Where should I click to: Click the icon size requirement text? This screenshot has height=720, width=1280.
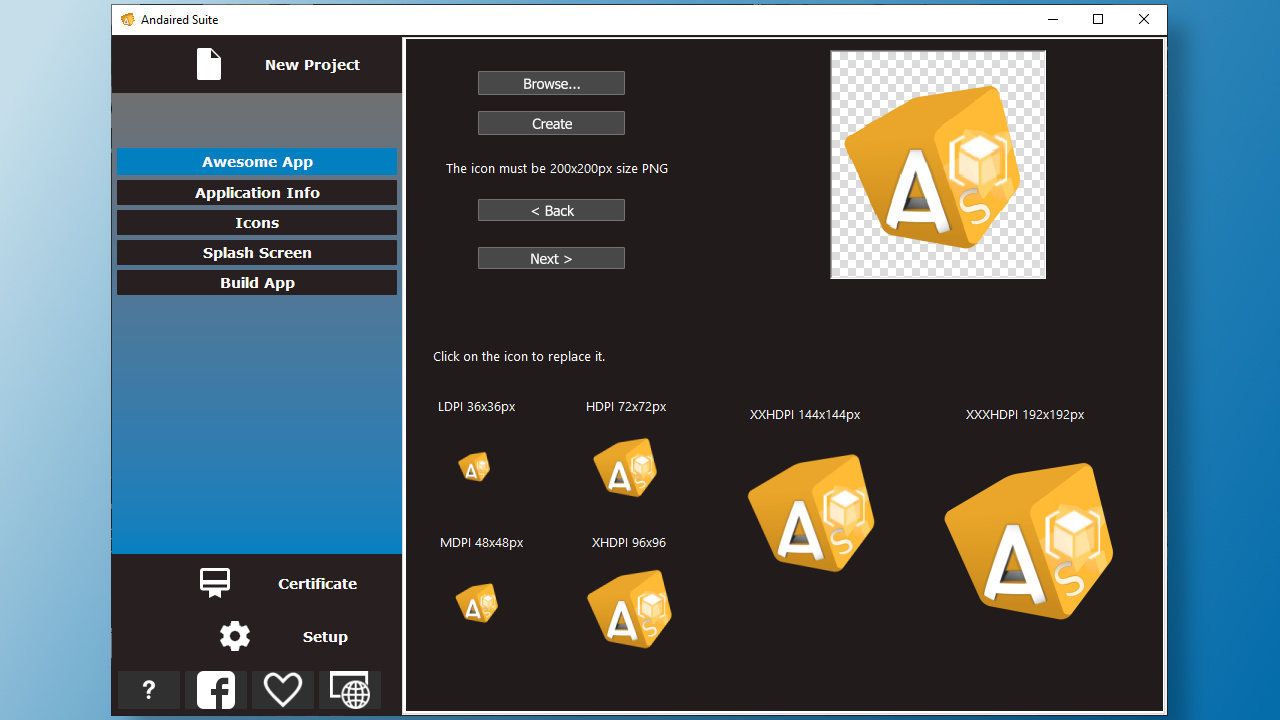tap(557, 169)
